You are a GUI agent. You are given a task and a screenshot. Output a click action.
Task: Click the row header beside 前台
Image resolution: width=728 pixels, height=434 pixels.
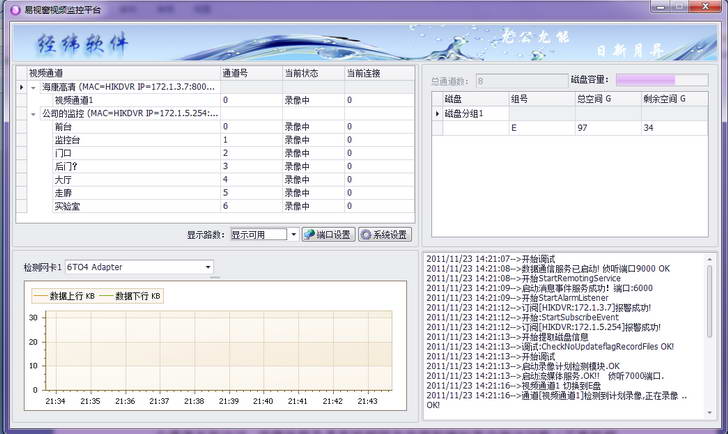point(21,127)
